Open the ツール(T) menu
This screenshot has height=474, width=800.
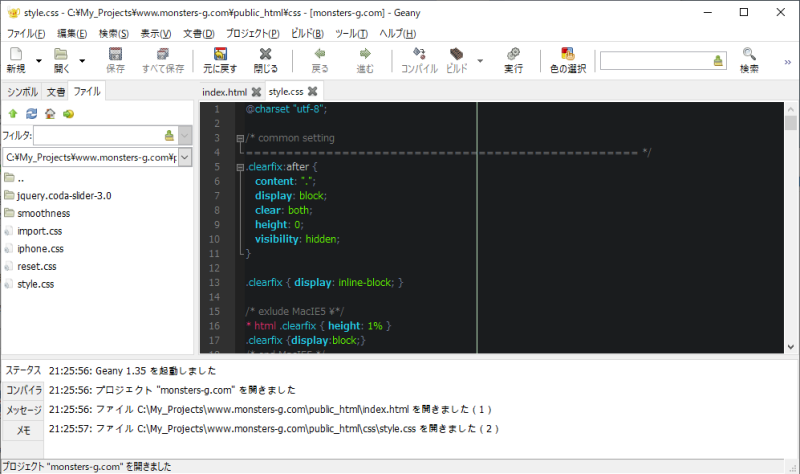[x=352, y=34]
